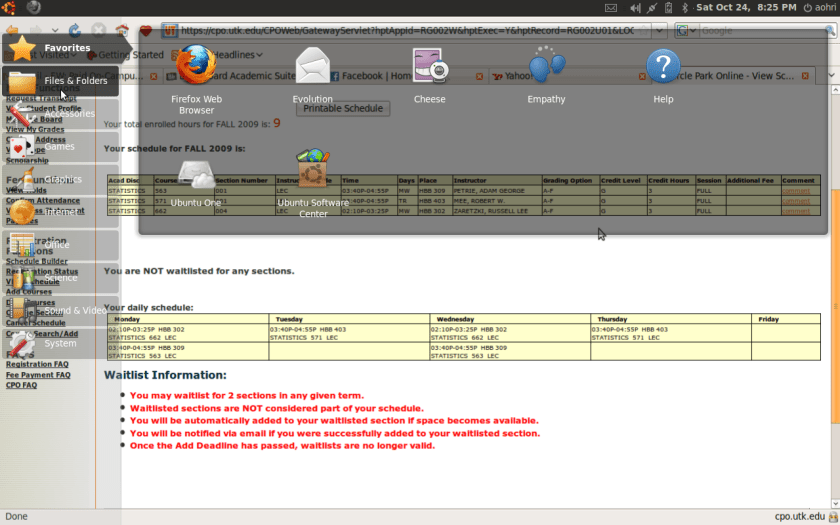Open the list all tabs dropdown
The image size is (840, 525).
[x=831, y=76]
